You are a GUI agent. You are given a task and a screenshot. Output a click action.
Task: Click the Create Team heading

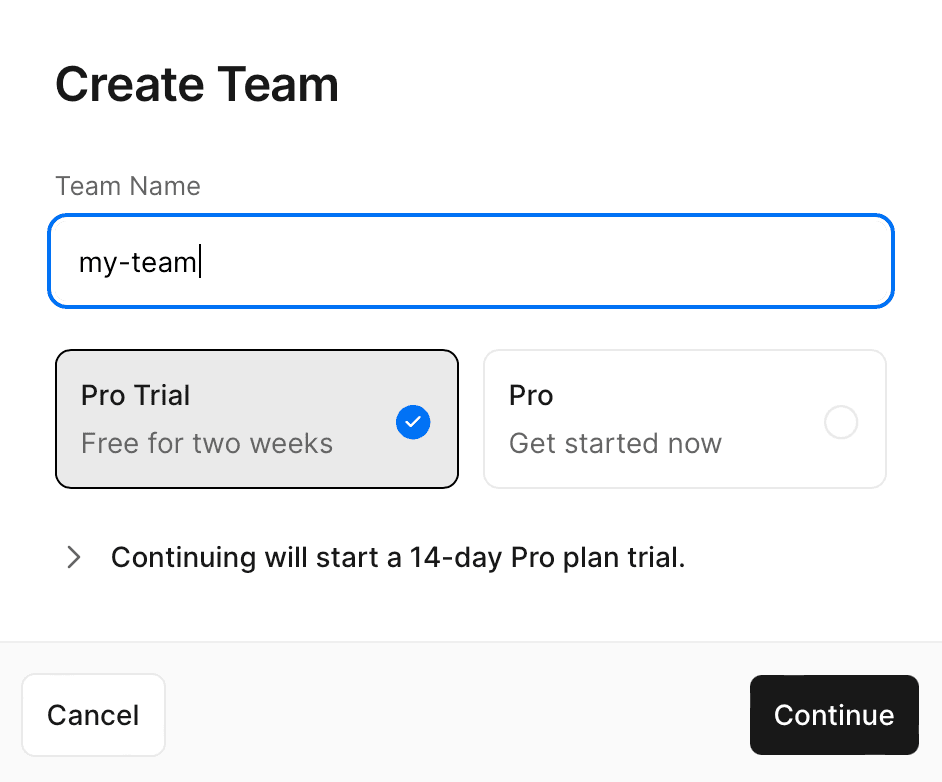click(197, 84)
